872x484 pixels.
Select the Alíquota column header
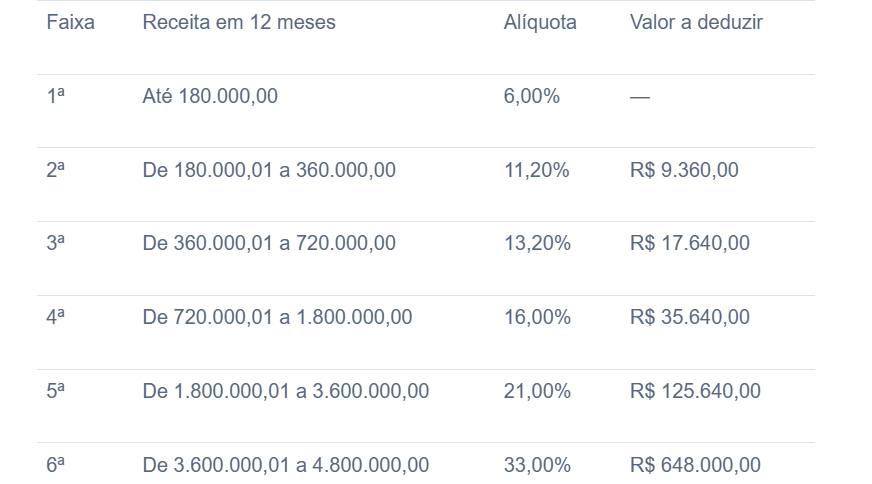pos(540,22)
